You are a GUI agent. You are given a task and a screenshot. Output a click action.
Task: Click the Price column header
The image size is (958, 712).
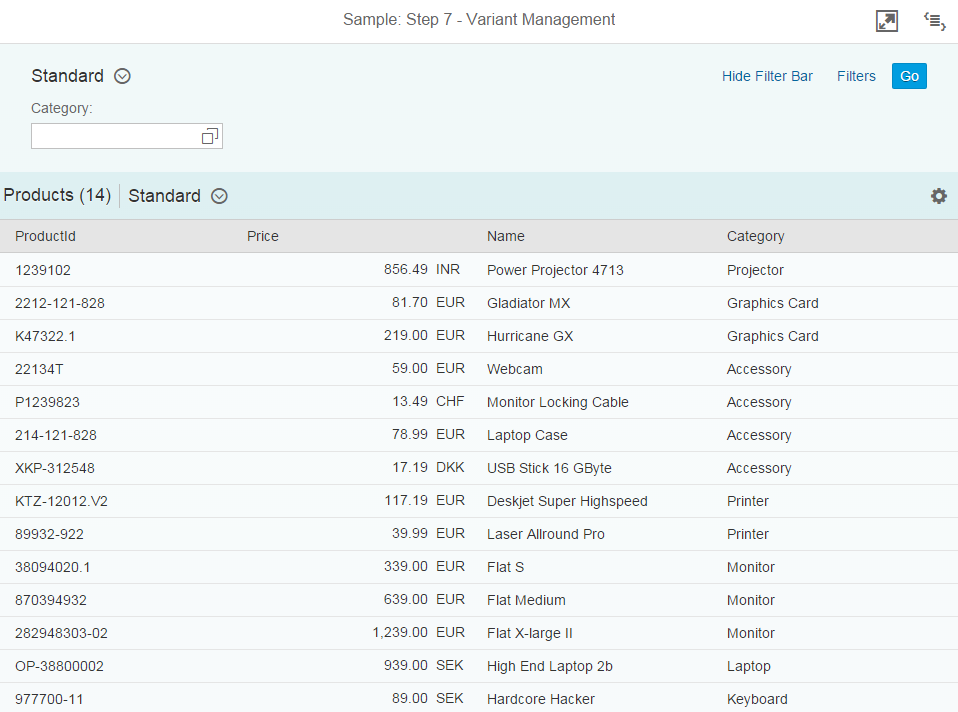pos(263,236)
